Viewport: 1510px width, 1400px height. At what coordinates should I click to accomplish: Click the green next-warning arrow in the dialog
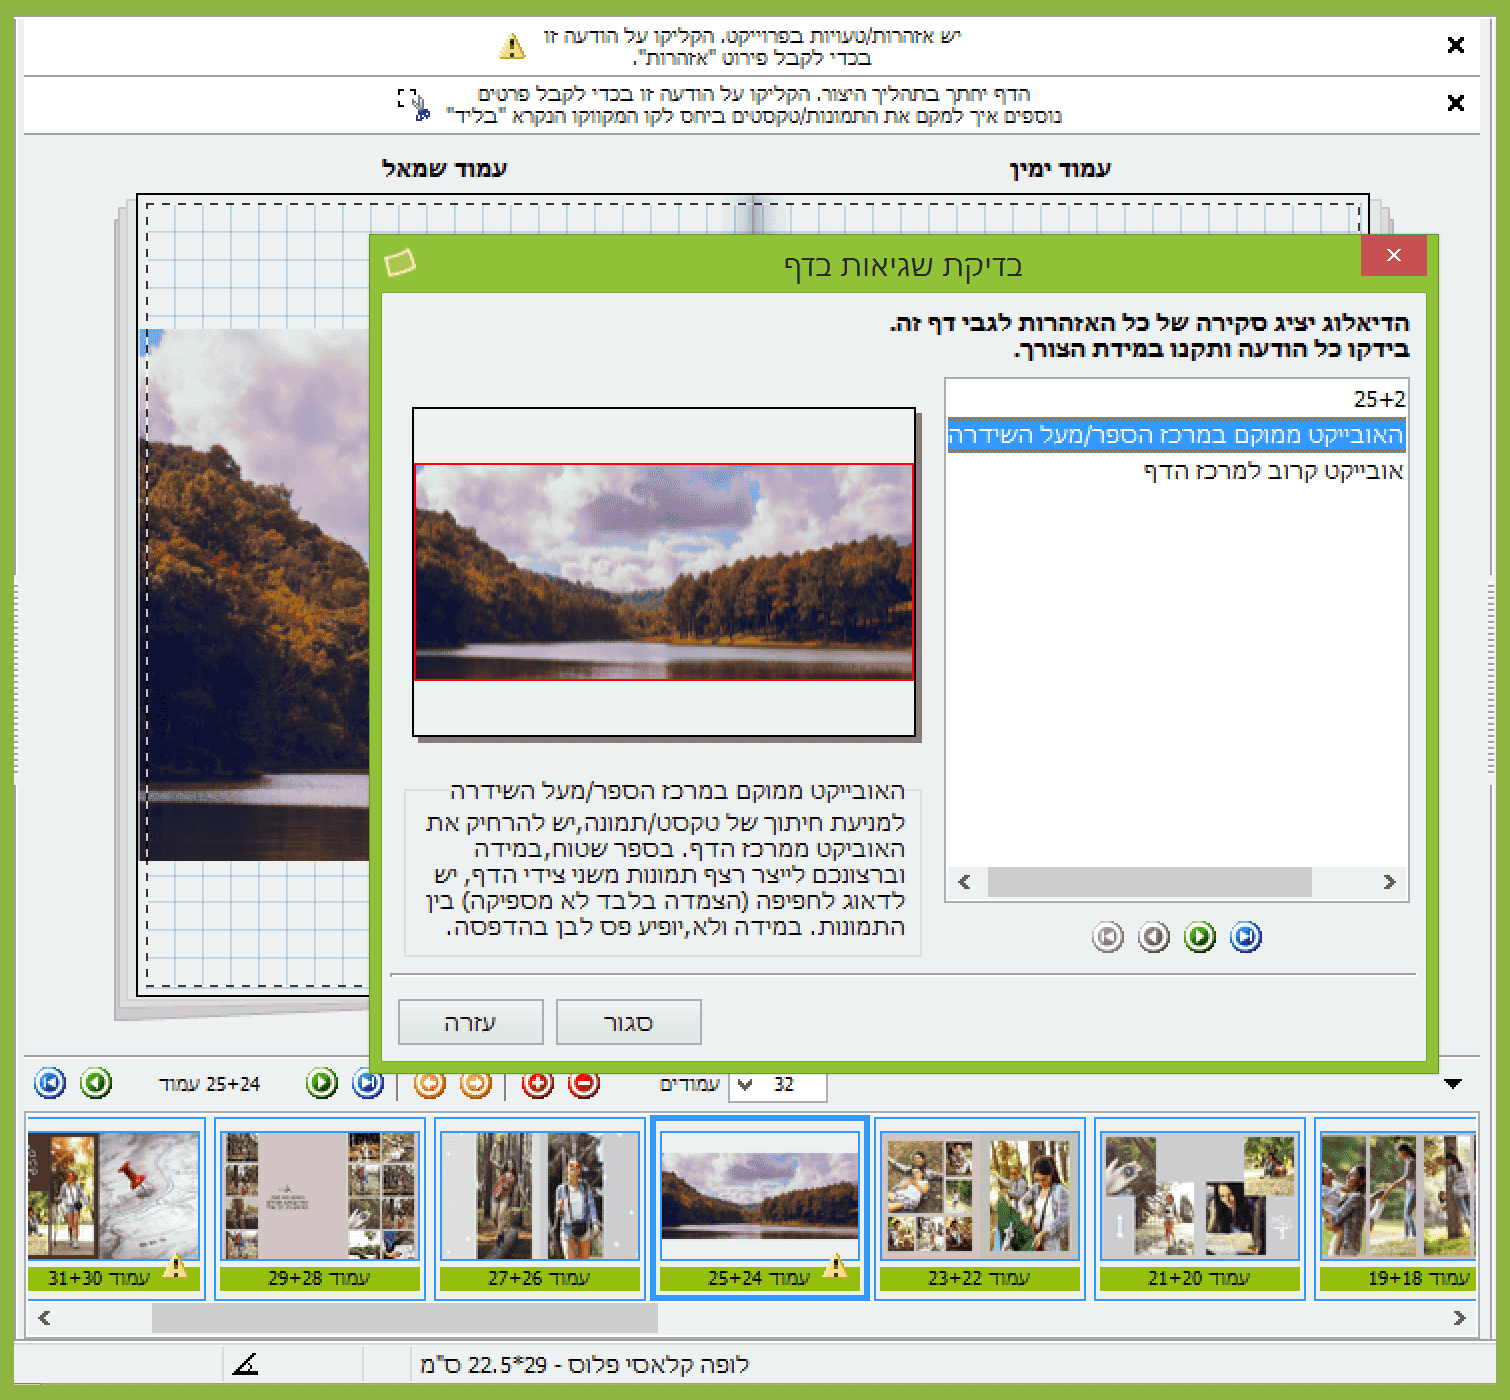[1199, 937]
